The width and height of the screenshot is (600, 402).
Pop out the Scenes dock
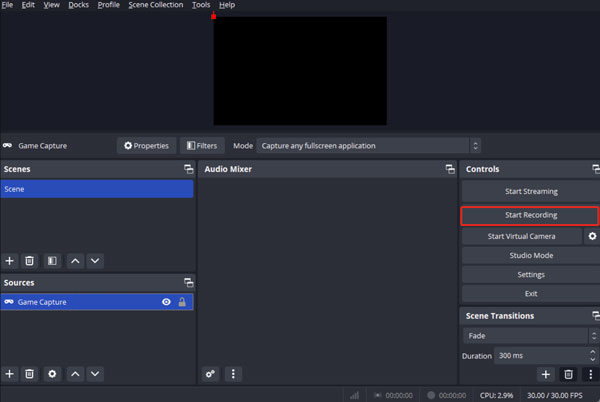189,169
